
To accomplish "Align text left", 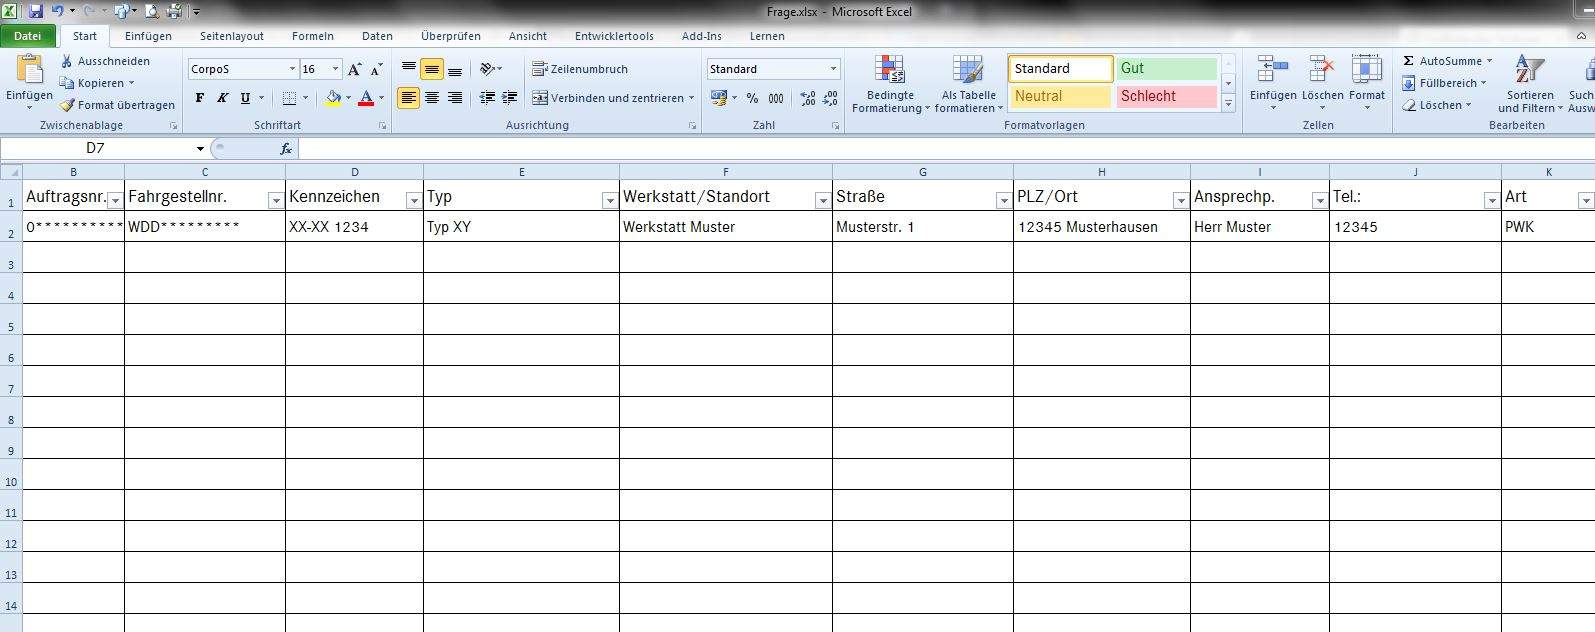I will pos(408,98).
